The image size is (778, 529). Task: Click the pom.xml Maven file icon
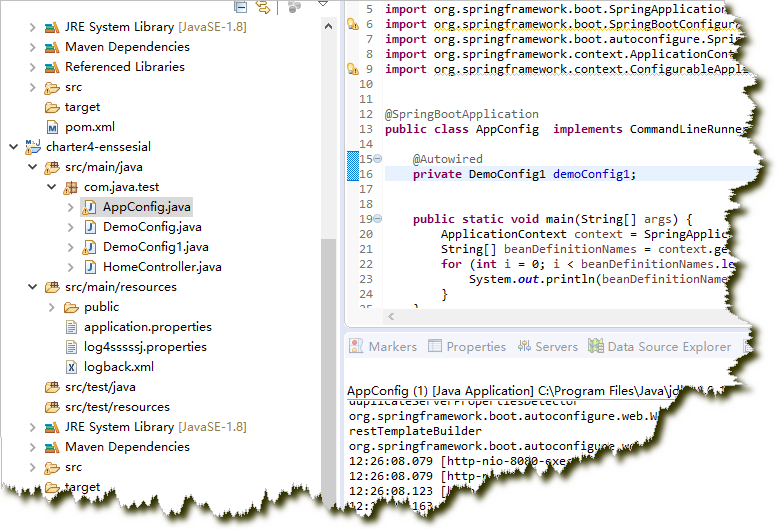point(52,128)
